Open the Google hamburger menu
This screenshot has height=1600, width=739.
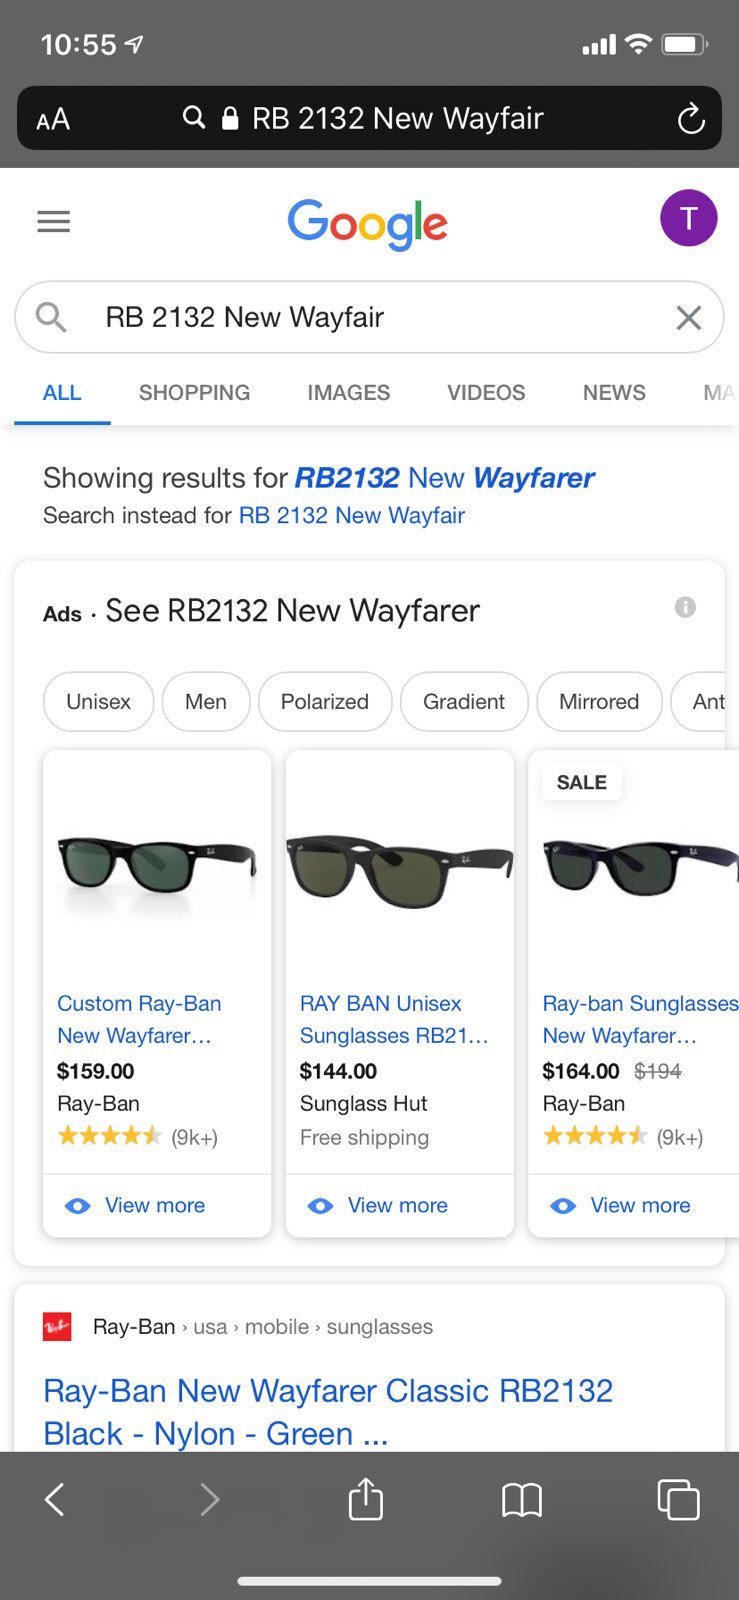click(54, 221)
